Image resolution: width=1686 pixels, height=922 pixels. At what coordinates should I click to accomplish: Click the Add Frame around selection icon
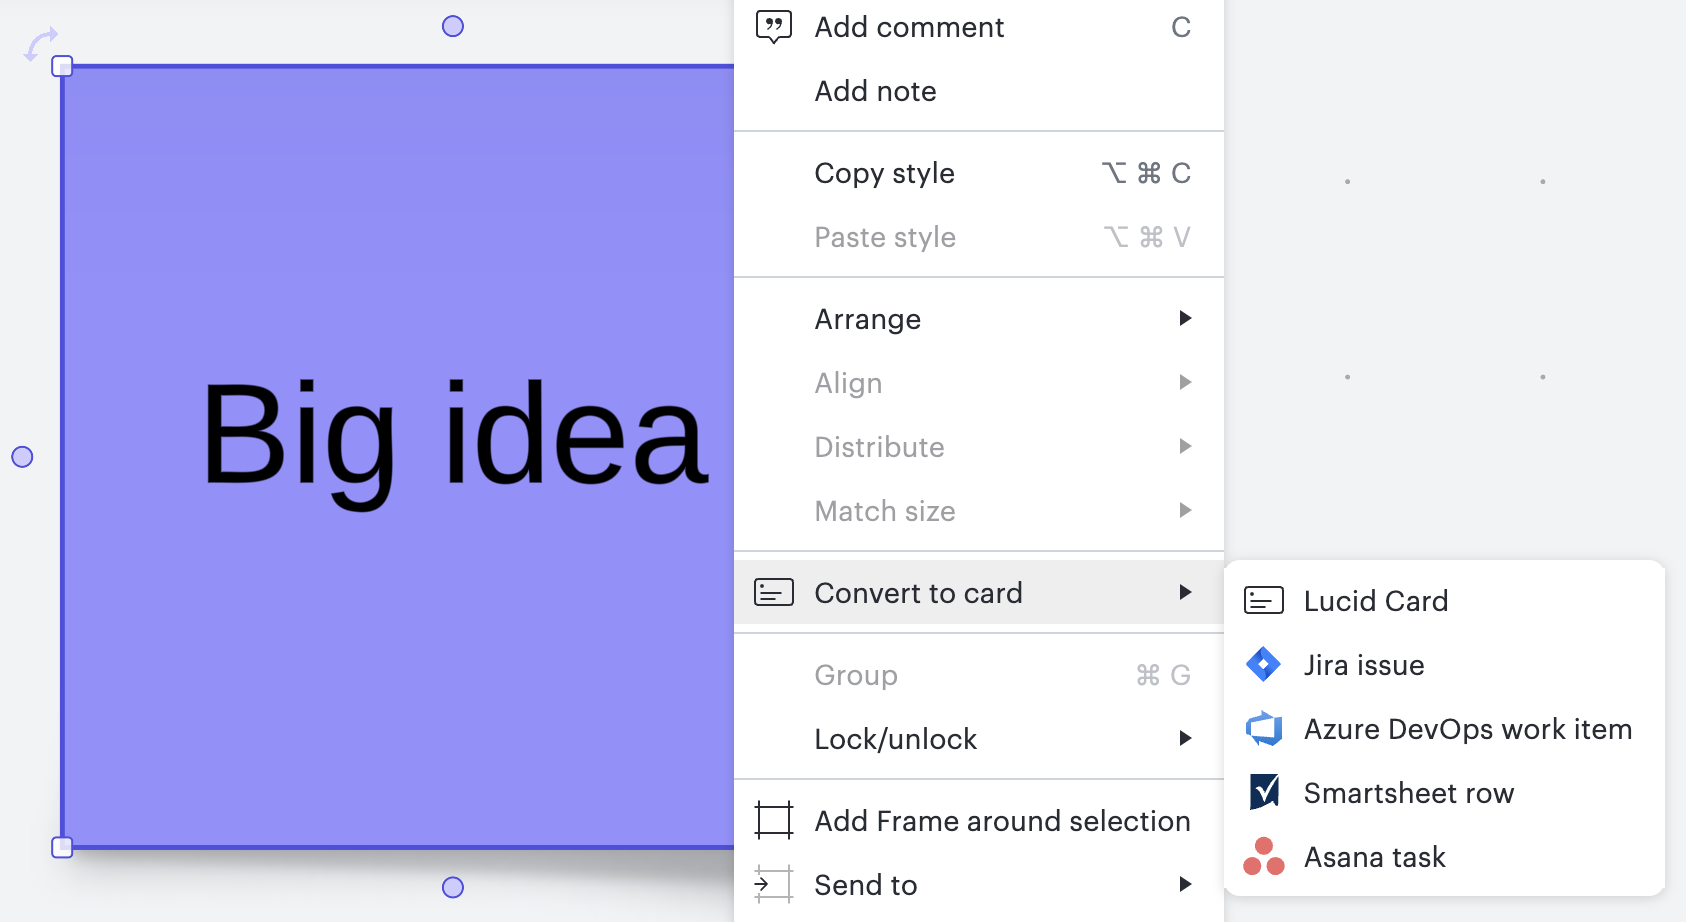click(773, 820)
